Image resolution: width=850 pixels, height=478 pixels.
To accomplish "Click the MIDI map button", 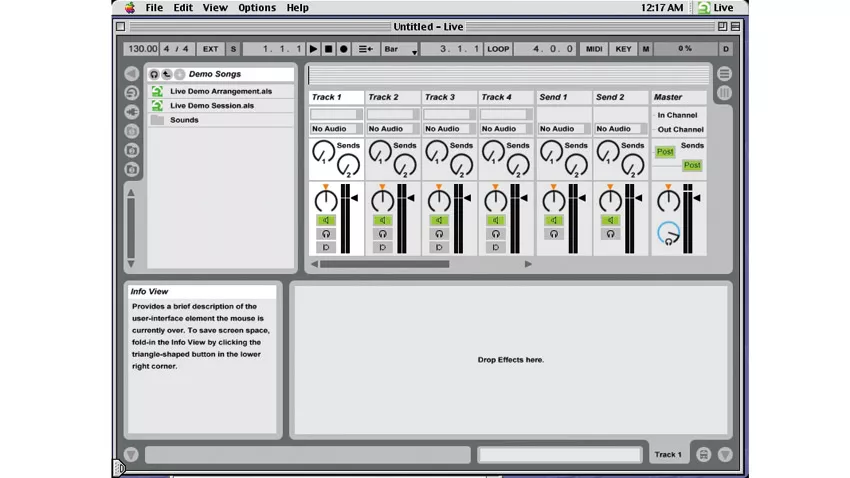I will (x=594, y=49).
